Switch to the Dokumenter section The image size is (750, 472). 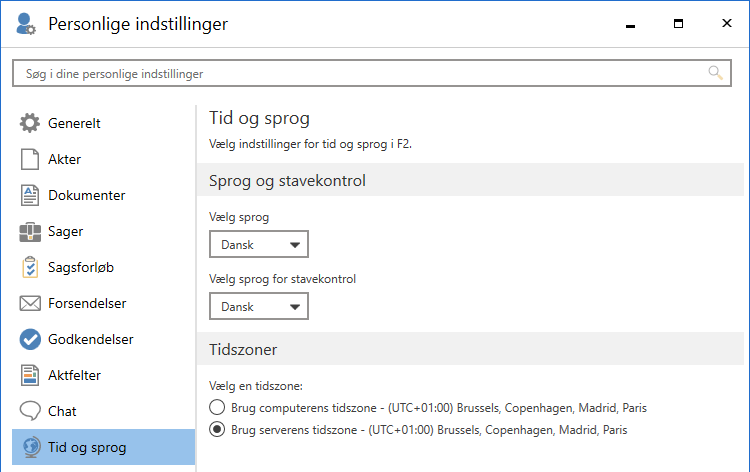coord(87,195)
